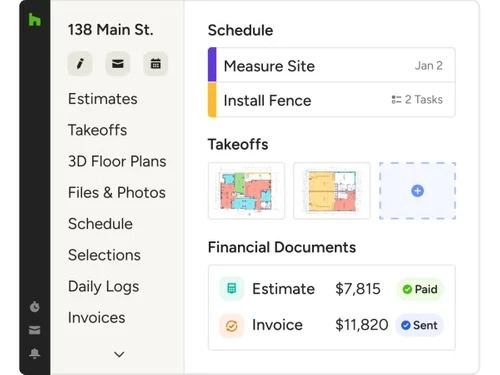Viewport: 500px width, 375px height.
Task: Click the dashed add new takeoff box
Action: coord(417,191)
